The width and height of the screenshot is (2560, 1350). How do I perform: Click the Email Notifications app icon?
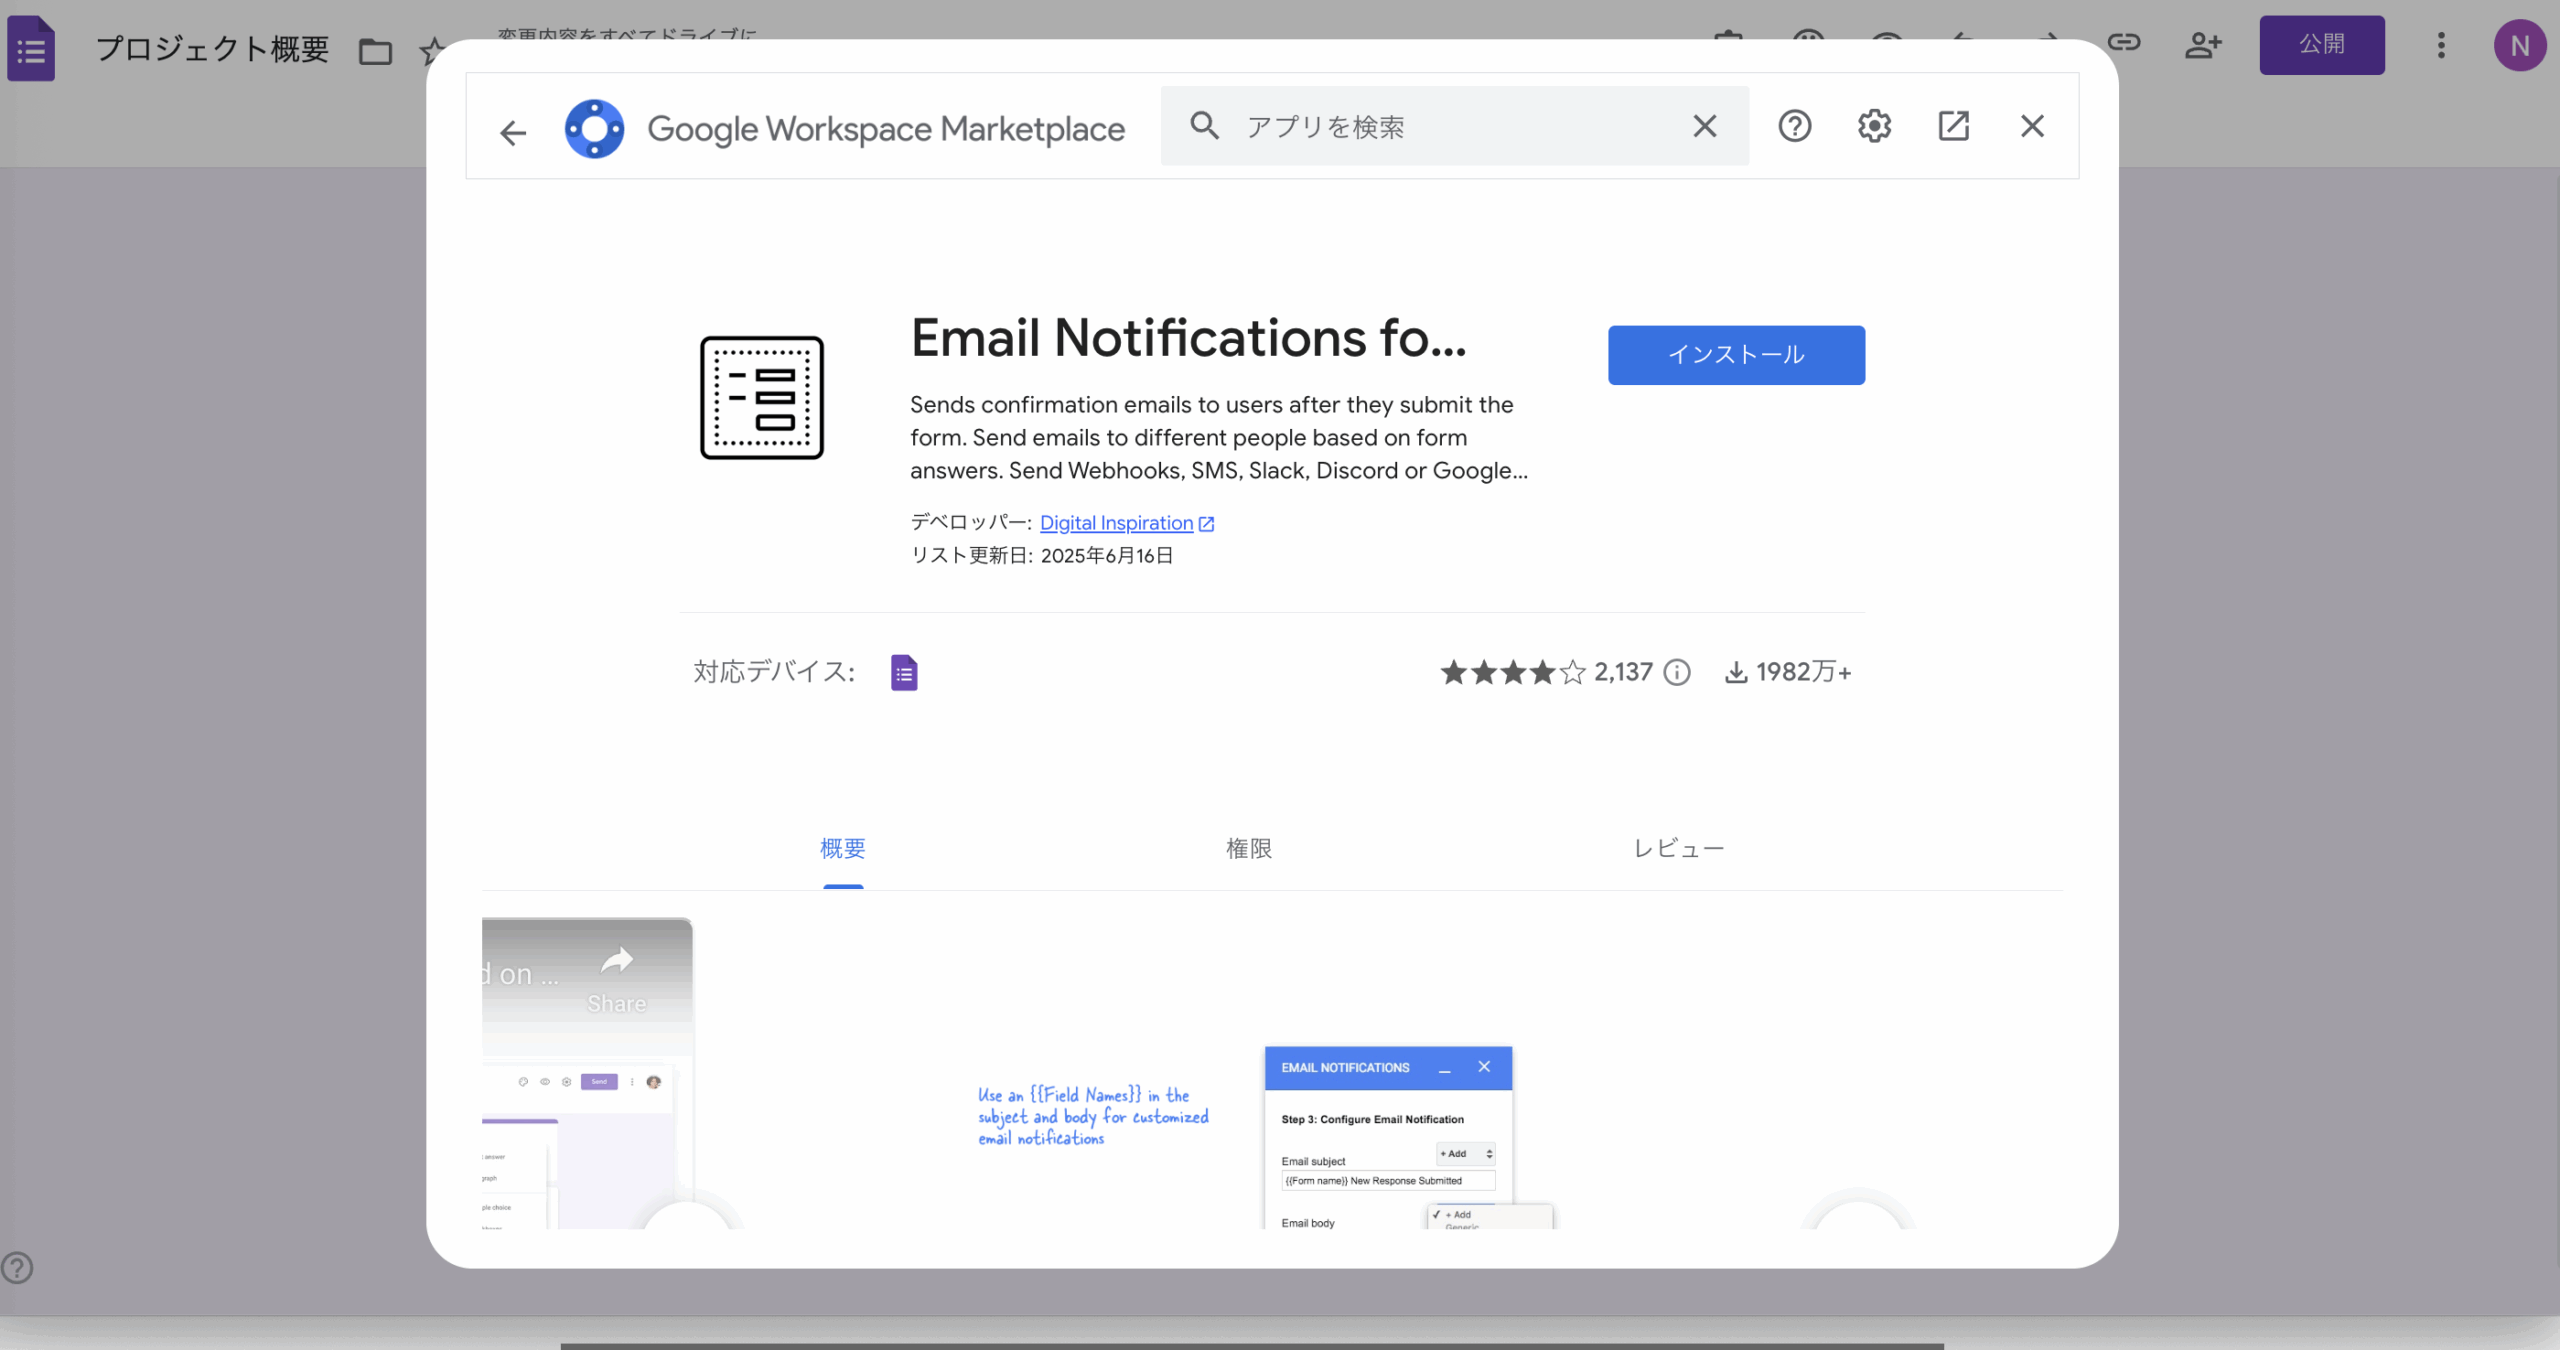[x=762, y=398]
